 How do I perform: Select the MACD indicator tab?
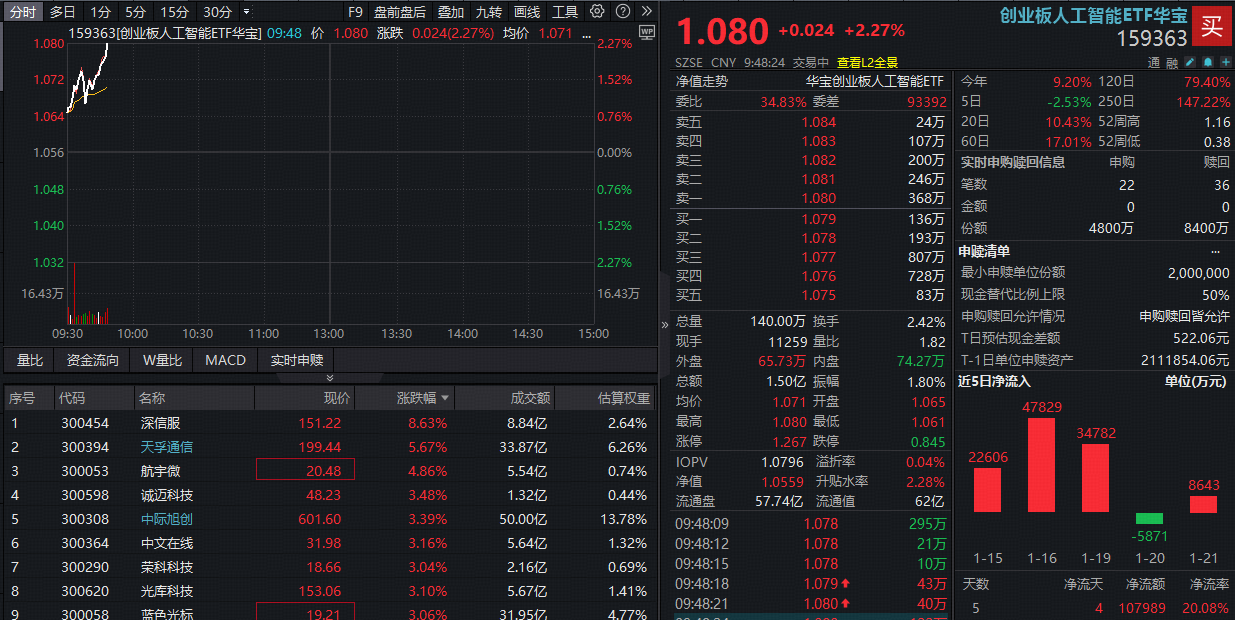(225, 360)
